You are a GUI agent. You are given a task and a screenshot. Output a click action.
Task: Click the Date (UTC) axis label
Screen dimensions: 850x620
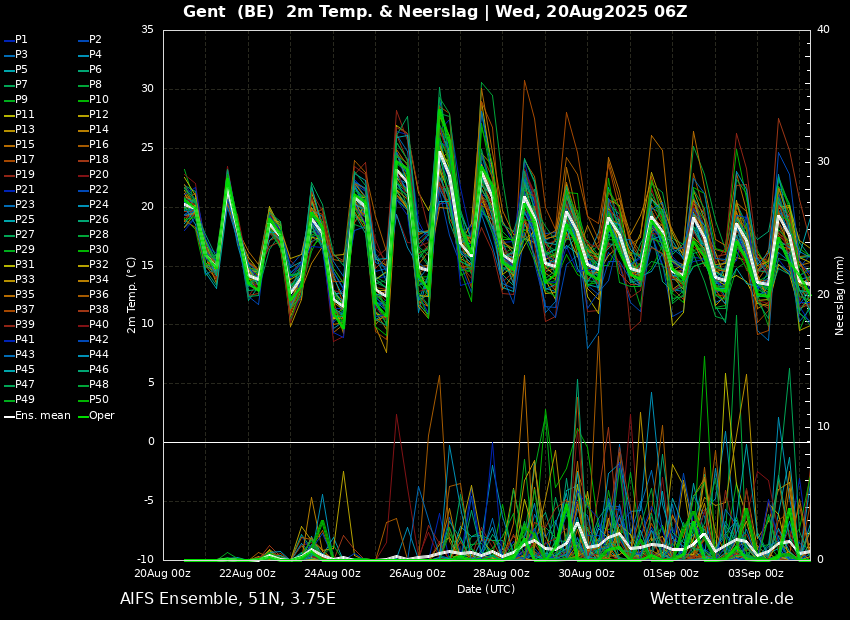[486, 589]
